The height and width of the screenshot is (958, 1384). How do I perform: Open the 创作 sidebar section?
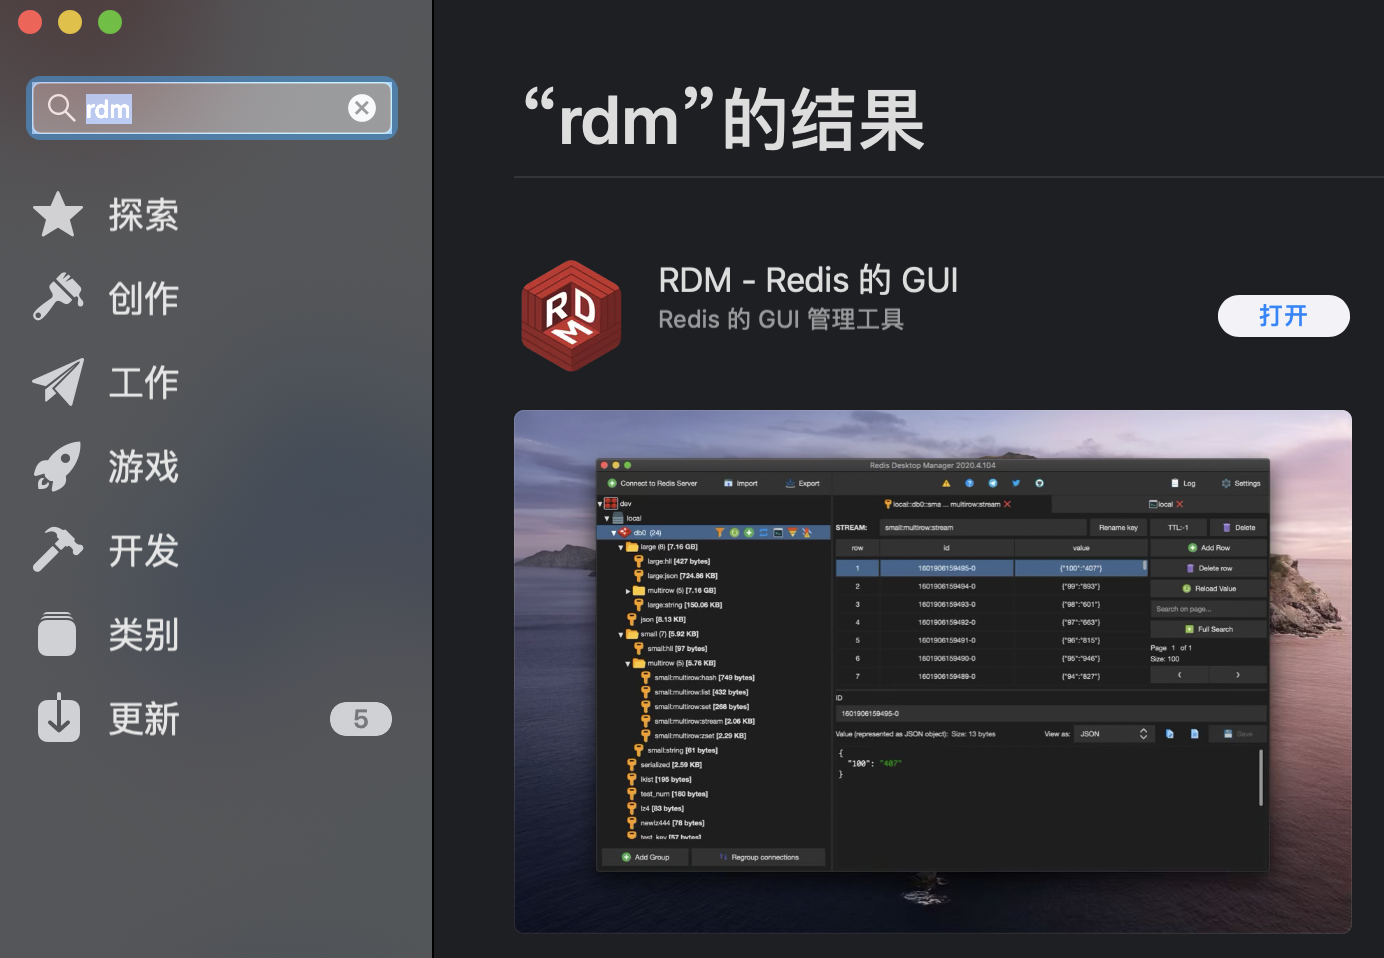tap(144, 298)
